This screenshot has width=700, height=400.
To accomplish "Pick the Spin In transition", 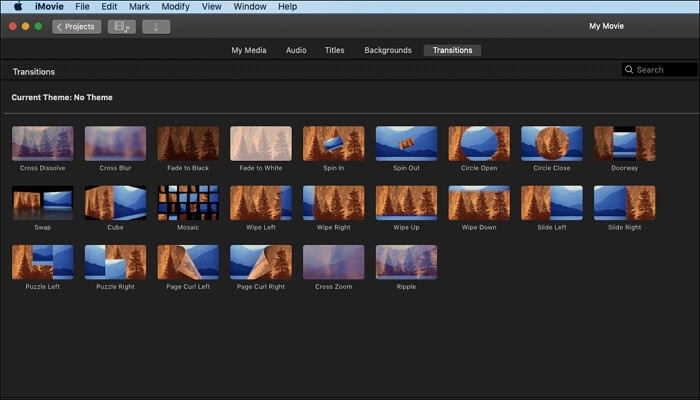I will tap(333, 143).
